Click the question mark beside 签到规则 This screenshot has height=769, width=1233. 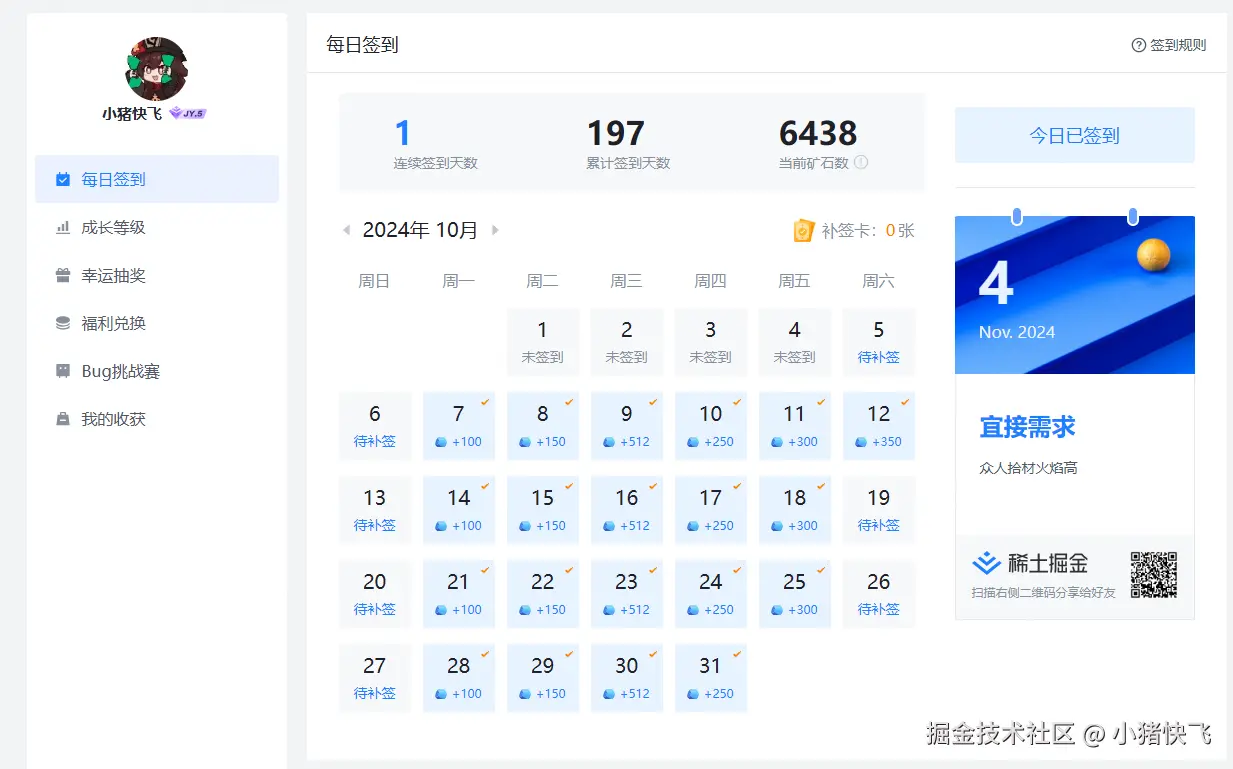tap(1138, 45)
